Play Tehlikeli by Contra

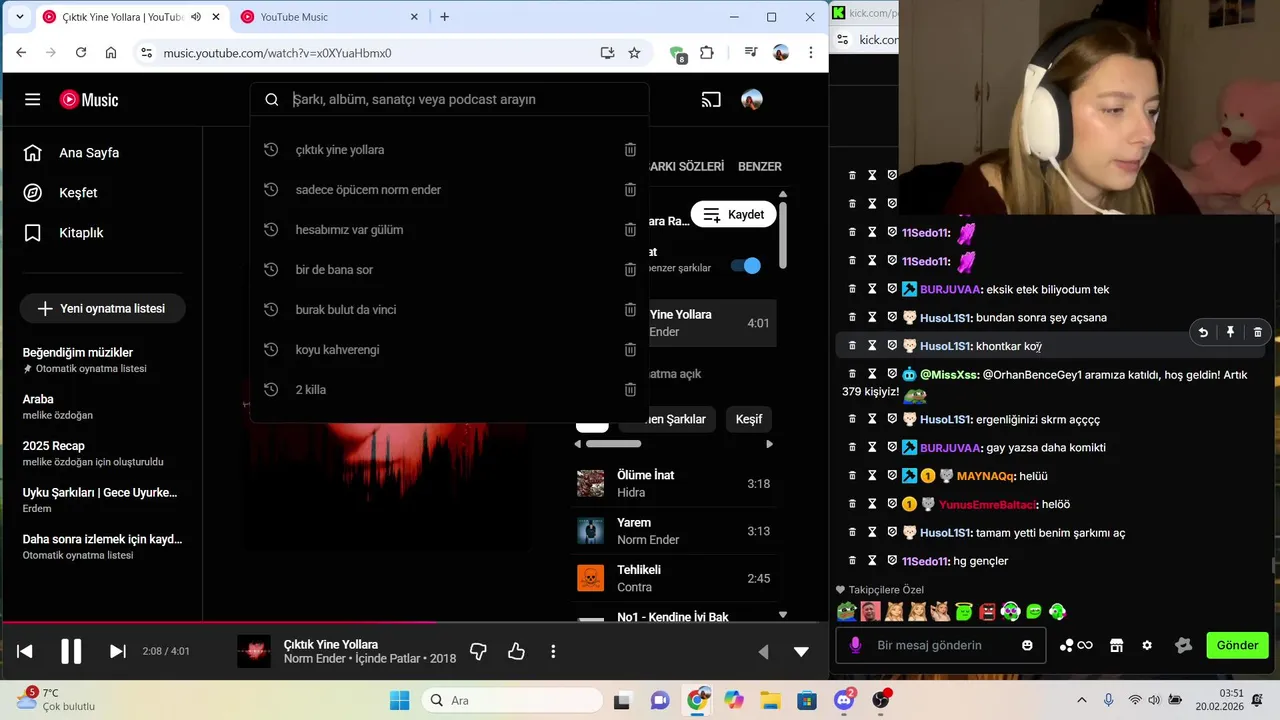[676, 578]
